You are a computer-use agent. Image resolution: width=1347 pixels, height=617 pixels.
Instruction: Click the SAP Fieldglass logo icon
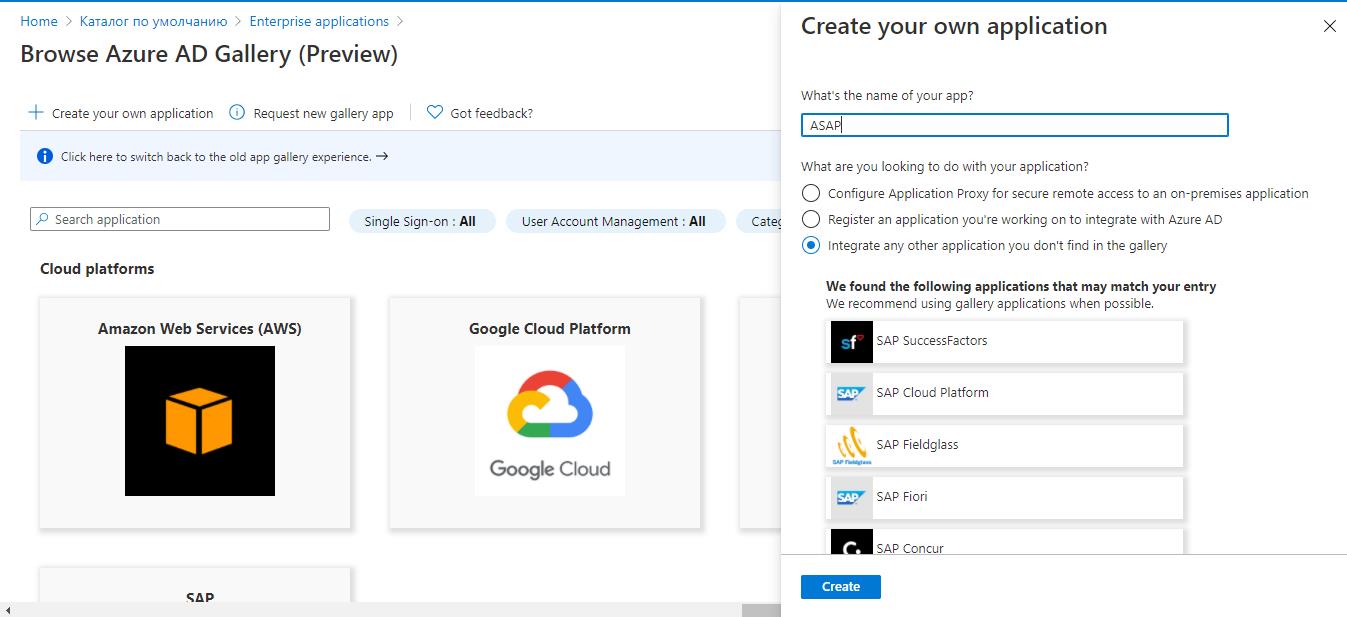pyautogui.click(x=851, y=446)
